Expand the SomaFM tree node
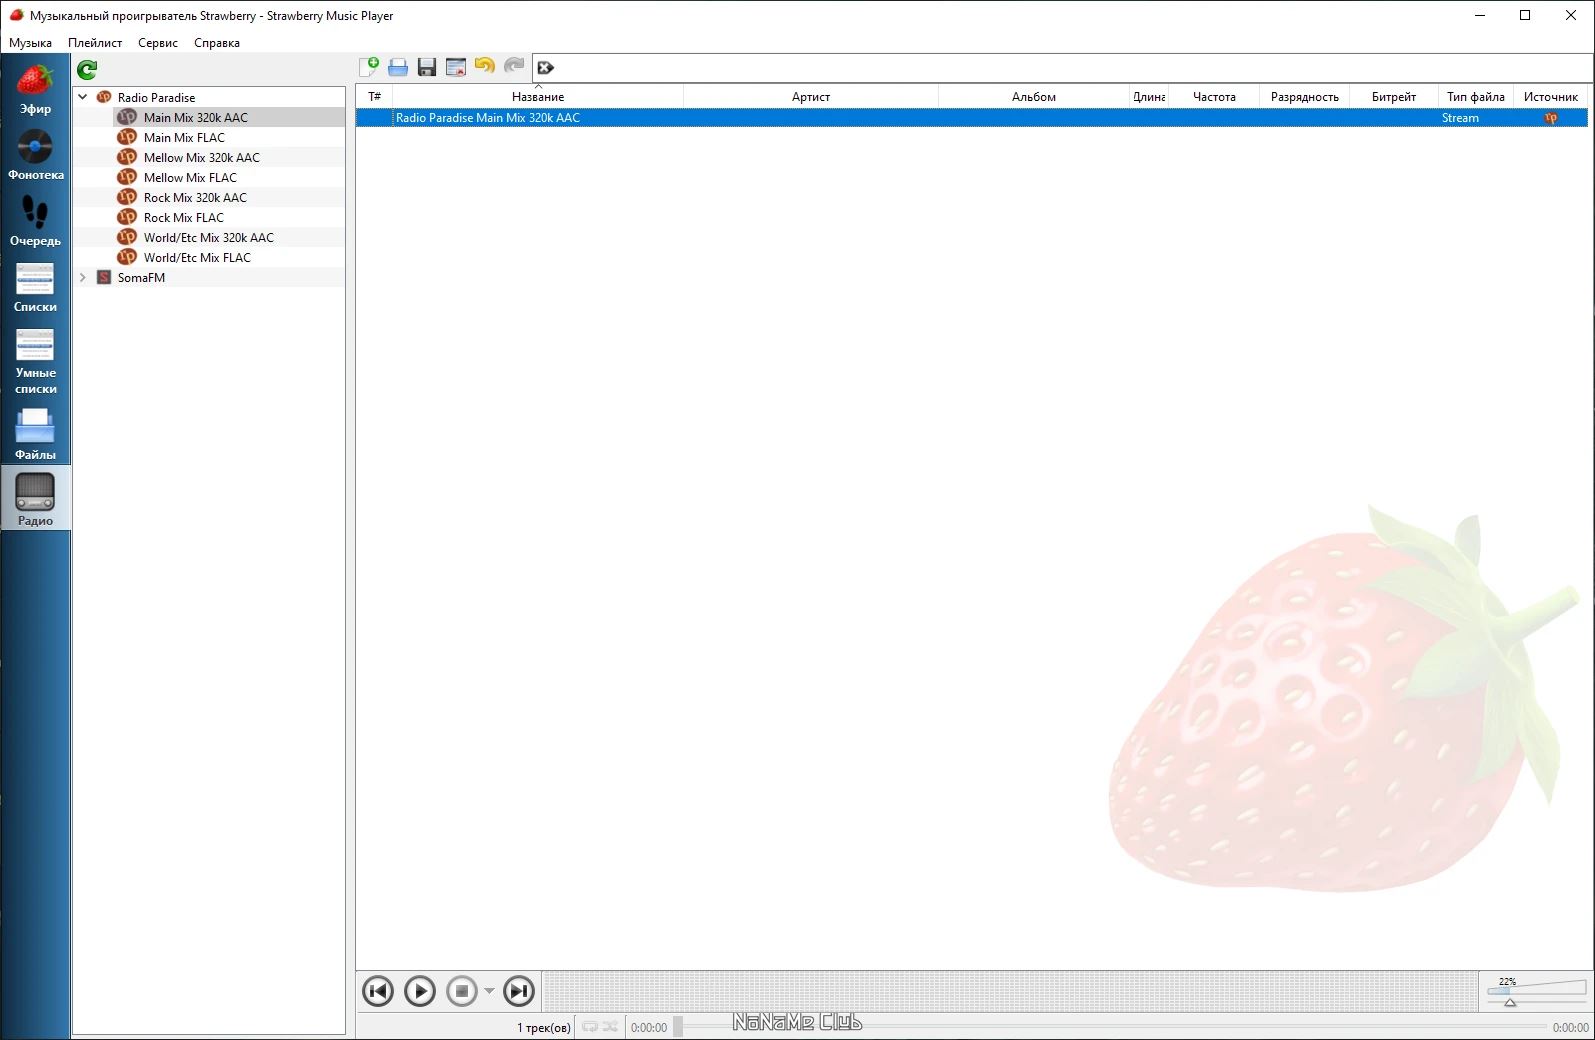The height and width of the screenshot is (1040, 1595). tap(83, 277)
